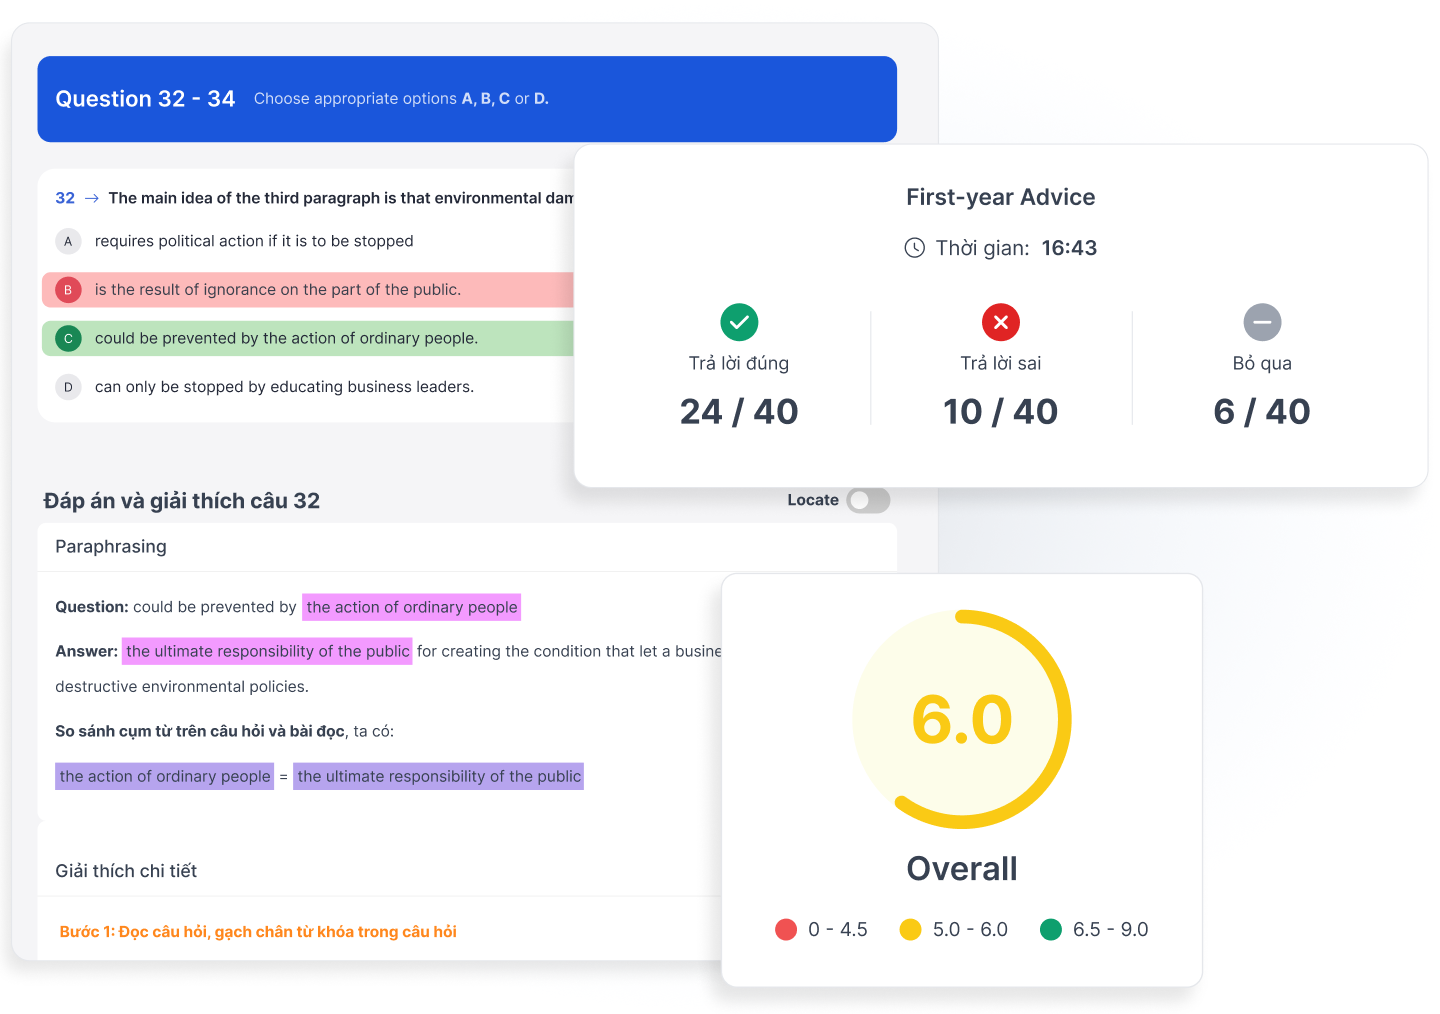
Task: Choose 'can only be stopped by educating business leaders'
Action: 284,387
